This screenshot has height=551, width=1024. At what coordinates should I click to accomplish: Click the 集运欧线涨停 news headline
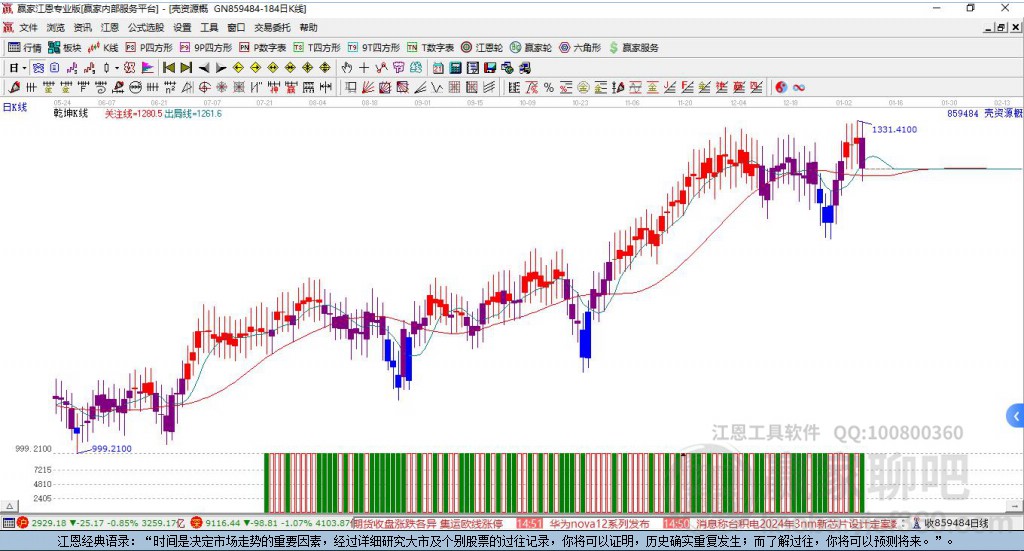coord(471,524)
